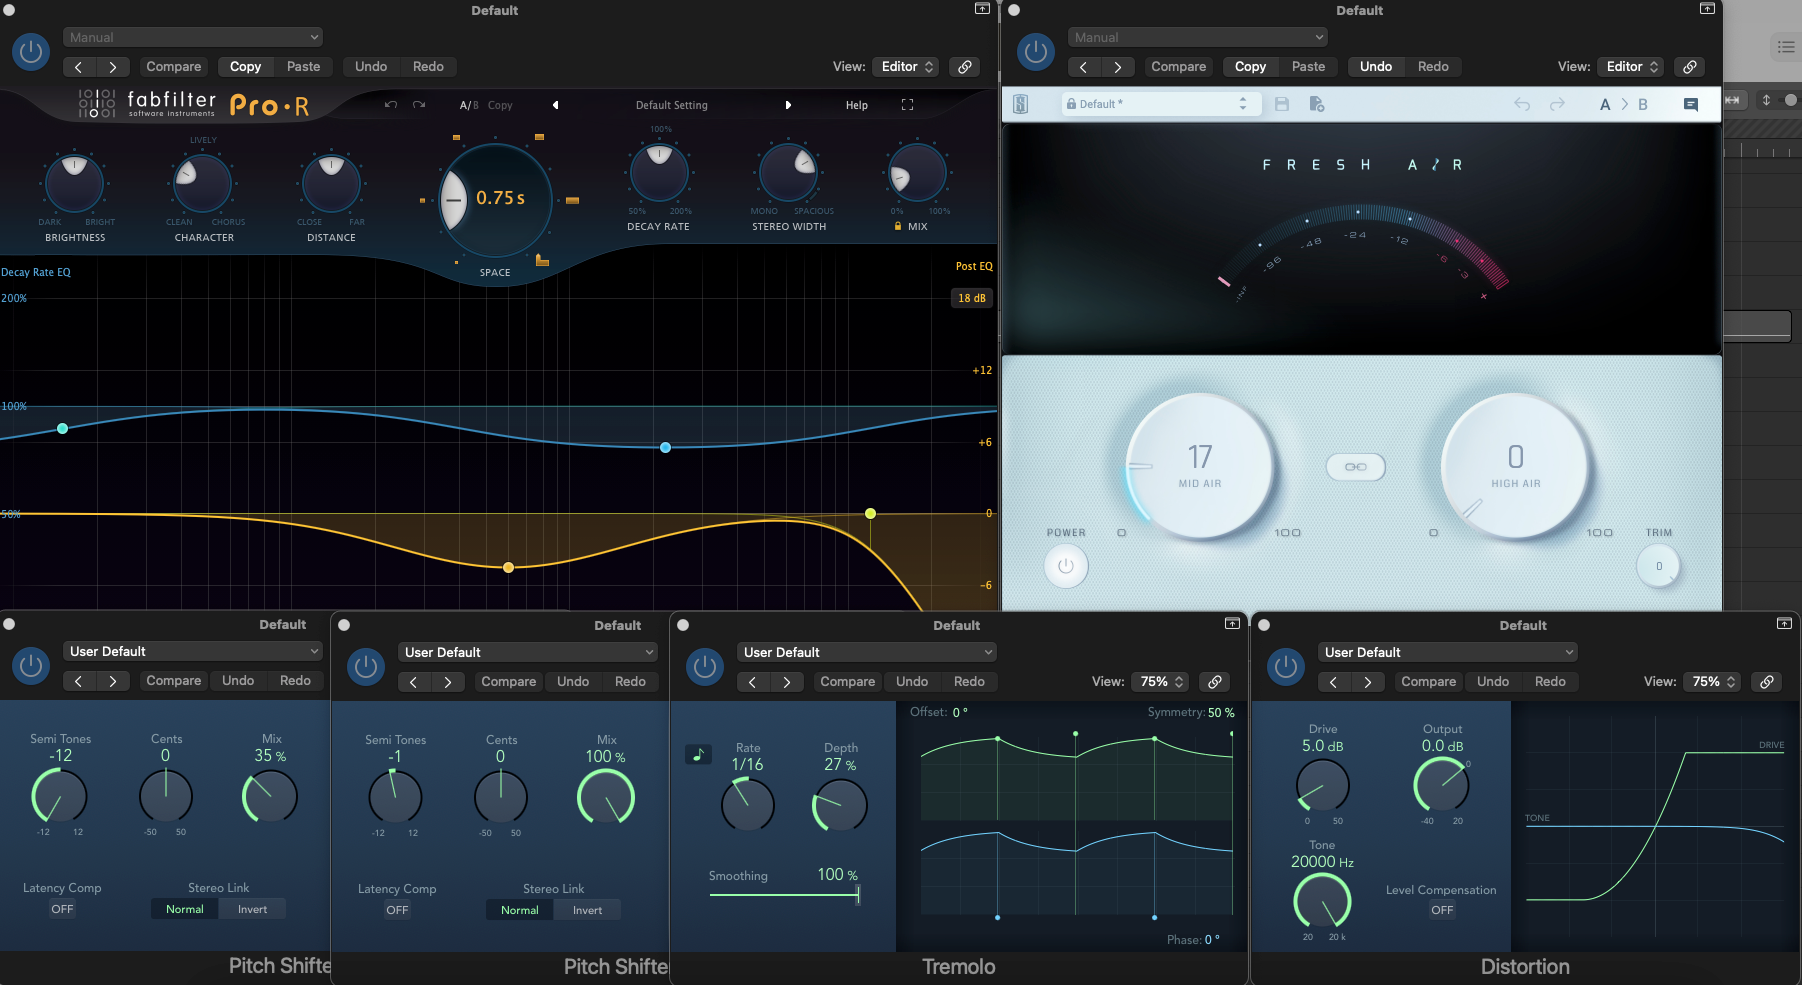Open User Default dropdown in Distortion
This screenshot has height=985, width=1802.
point(1448,652)
